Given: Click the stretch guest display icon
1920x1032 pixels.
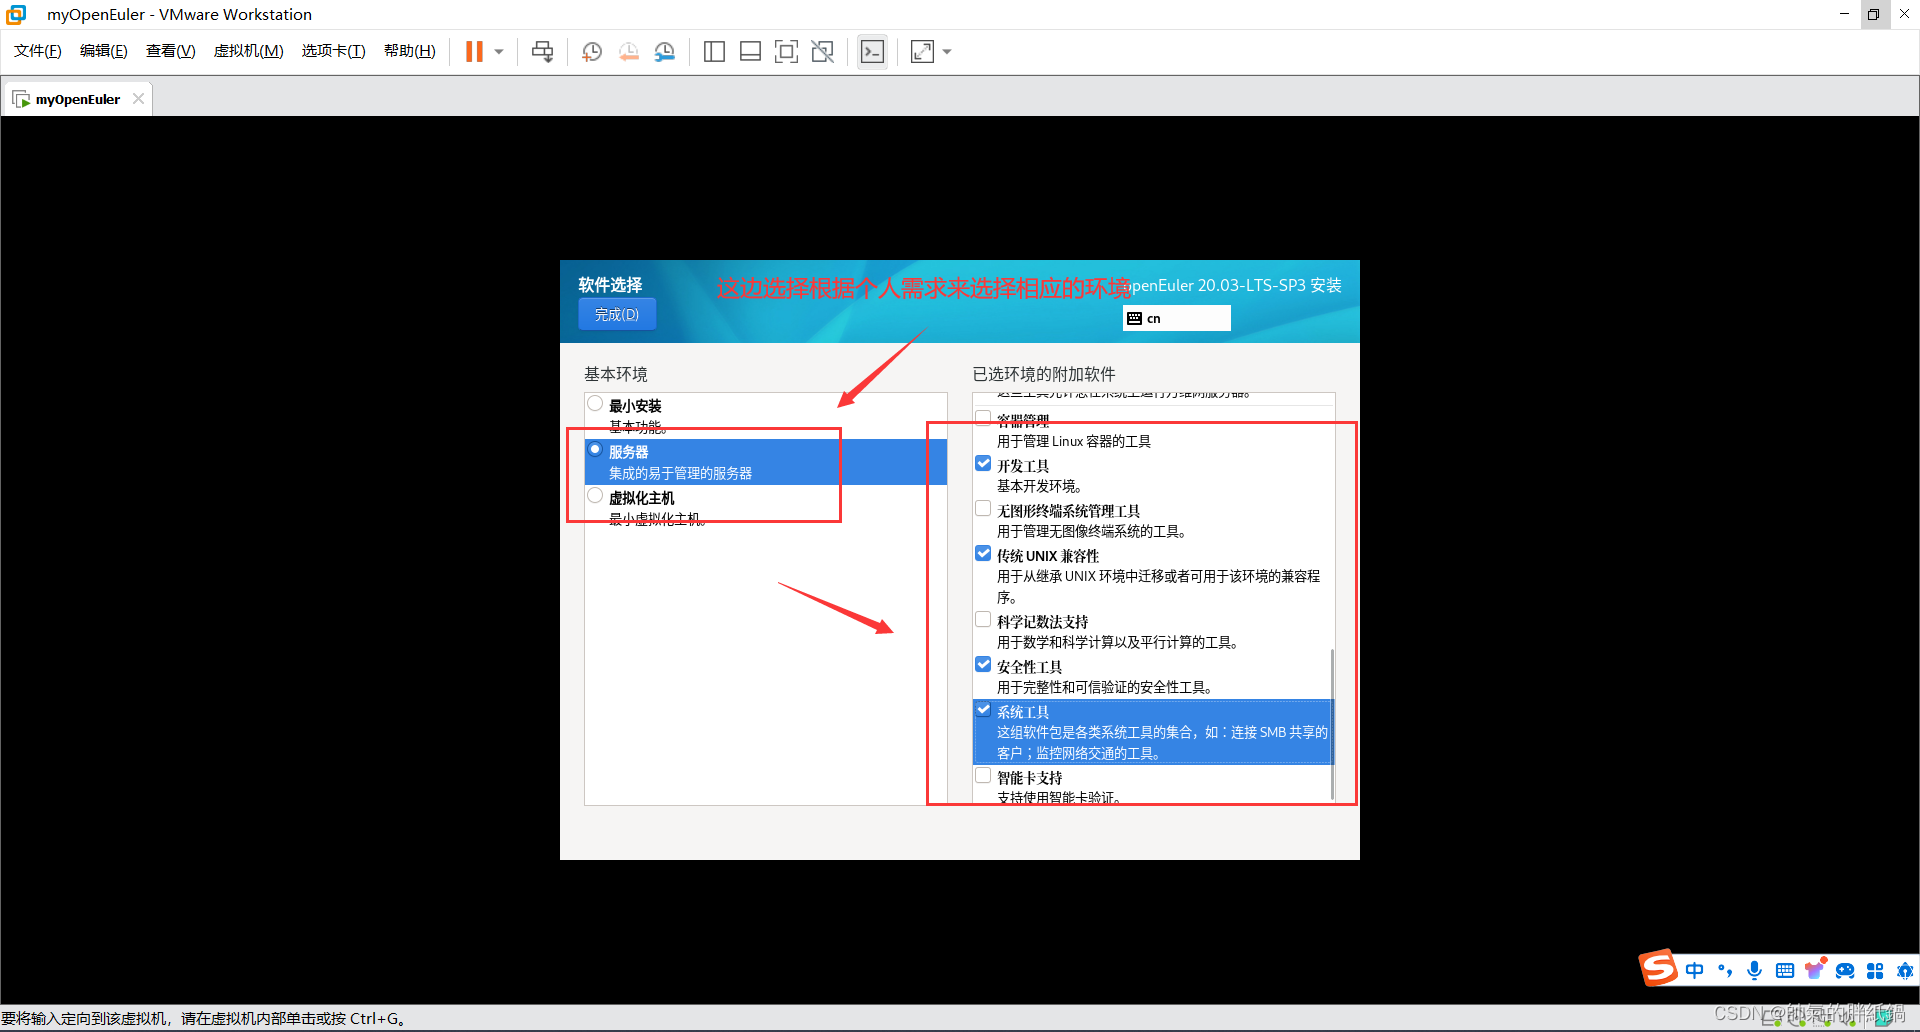Looking at the screenshot, I should tap(922, 51).
